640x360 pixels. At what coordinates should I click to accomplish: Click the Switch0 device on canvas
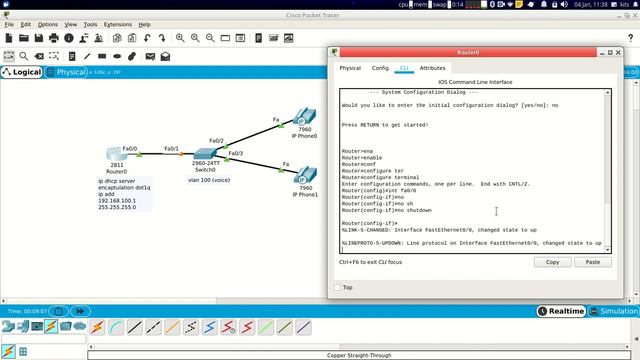pos(204,154)
